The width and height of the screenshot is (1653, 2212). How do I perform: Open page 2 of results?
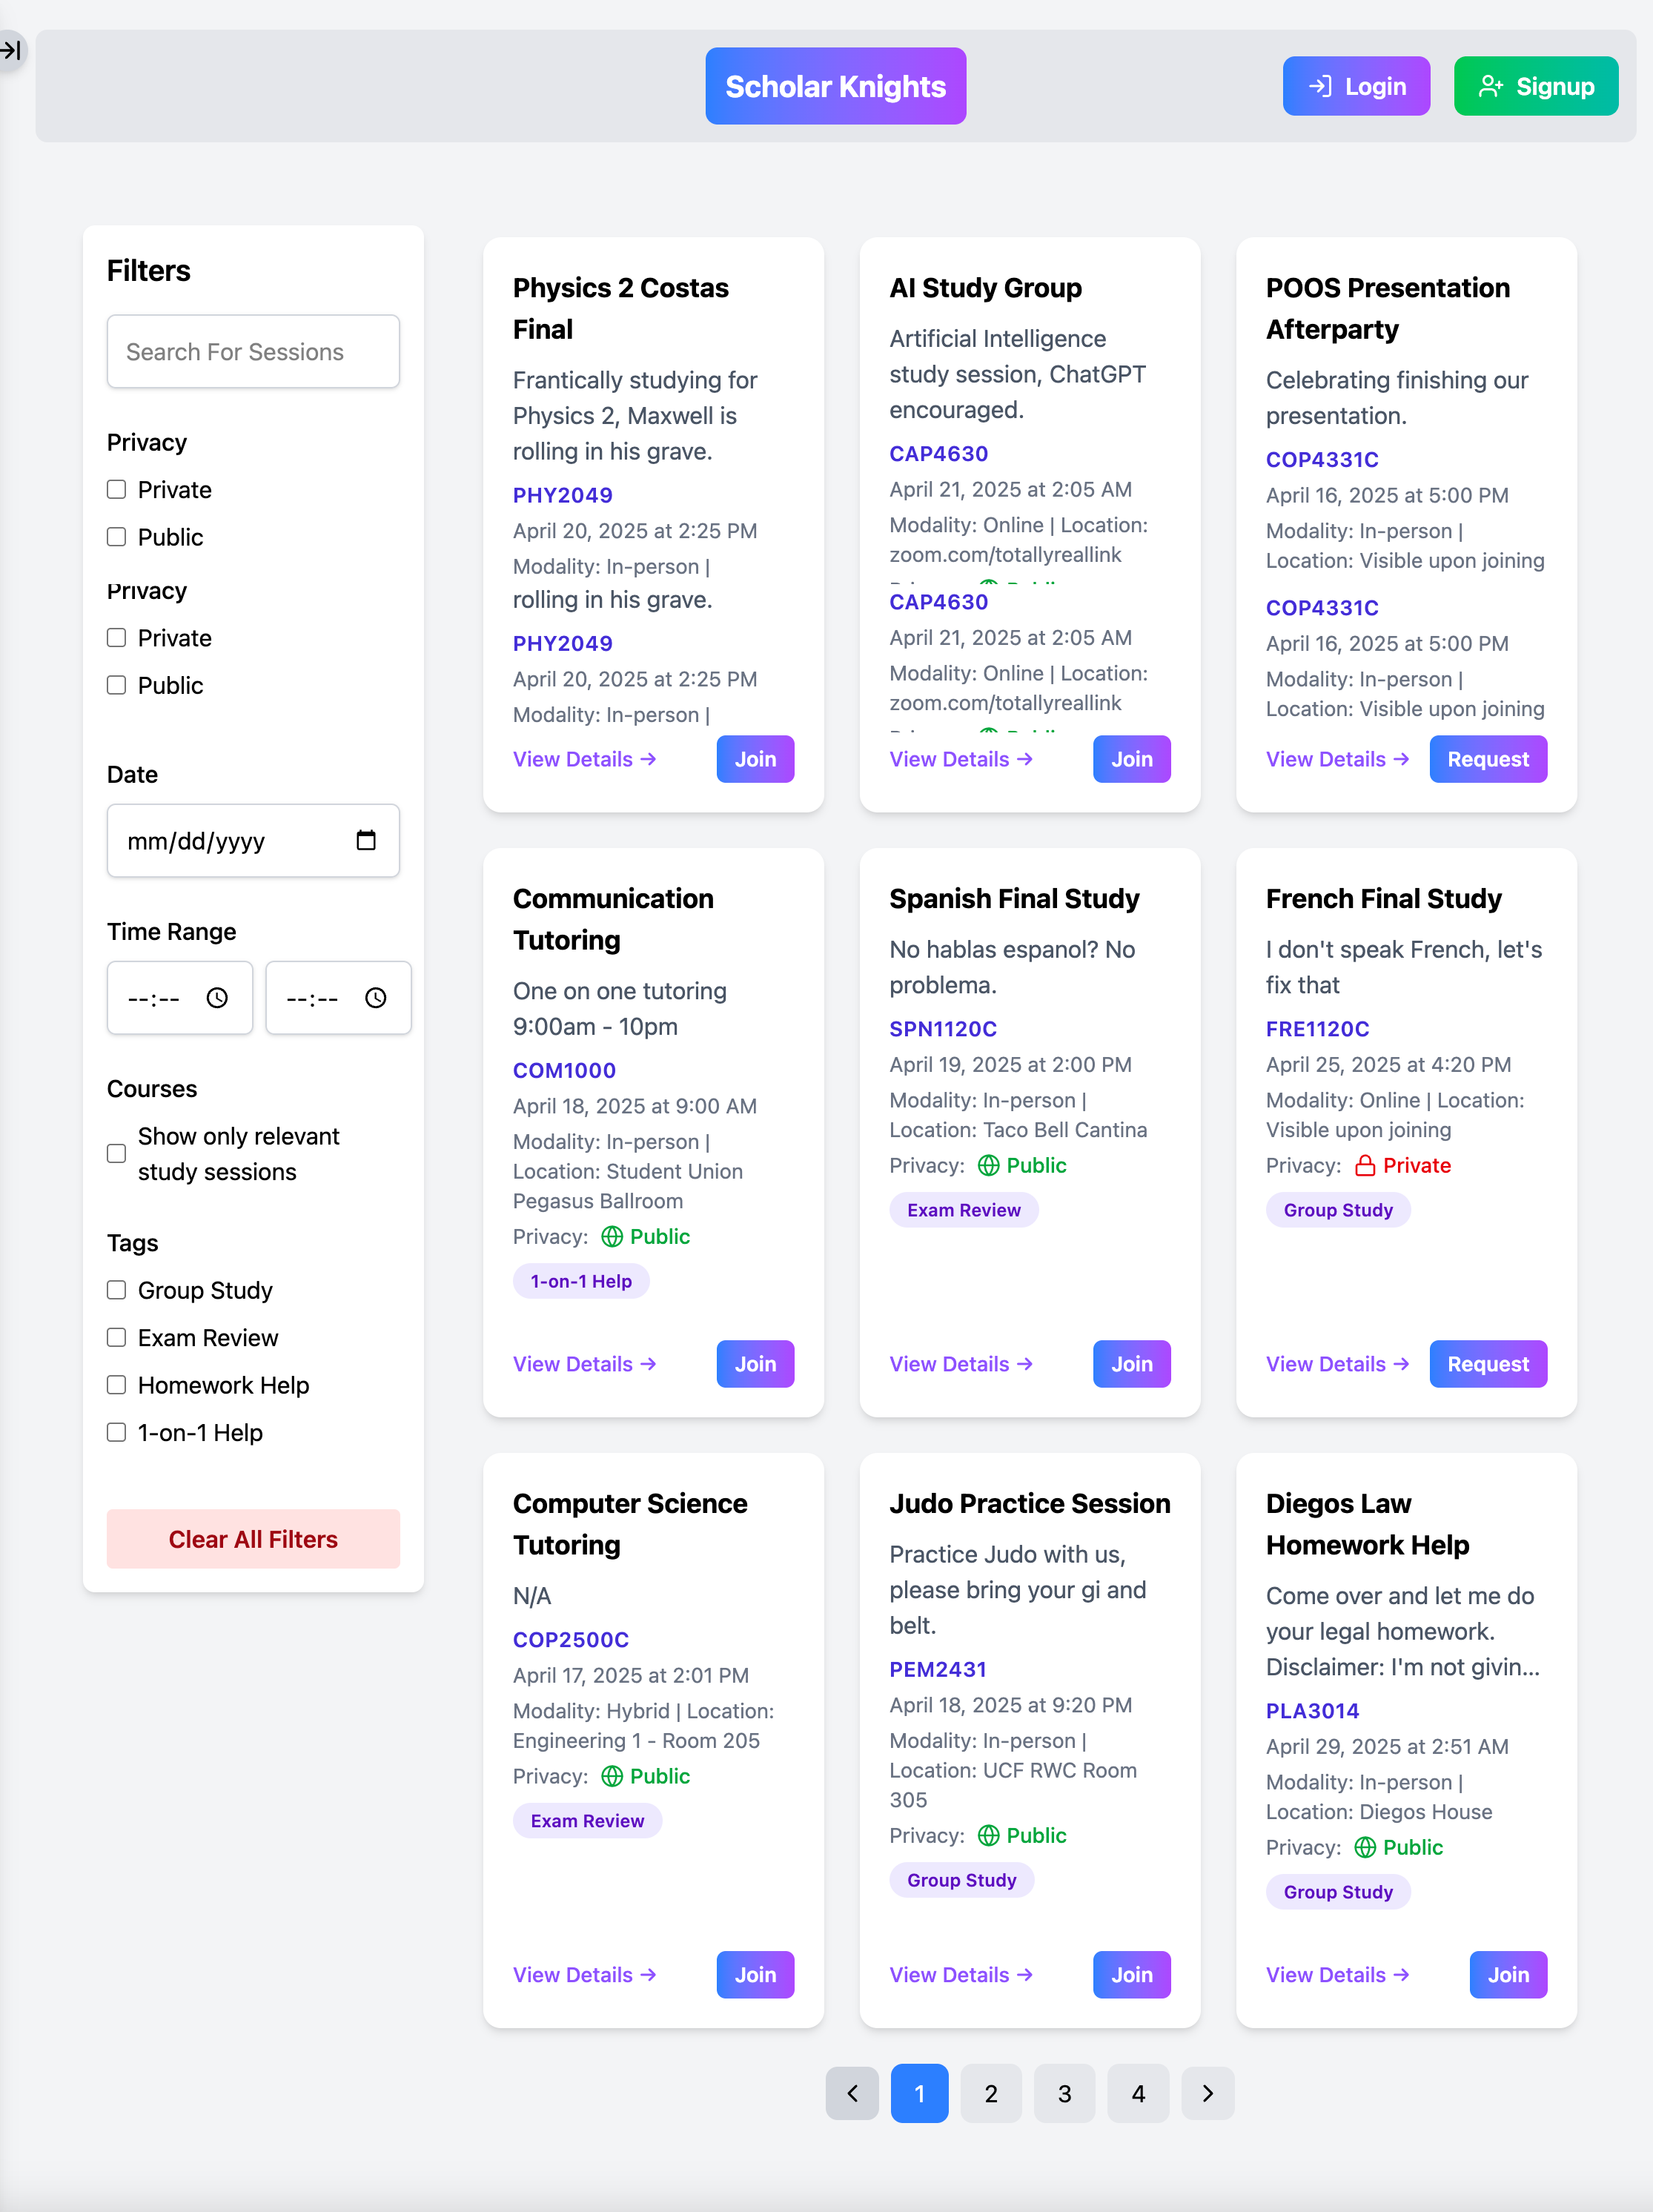[x=991, y=2093]
